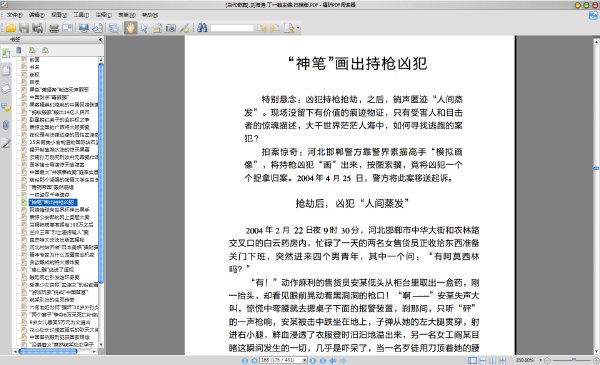Click the zoom out minus button
Screen dimensions: 600x365
coord(548,360)
